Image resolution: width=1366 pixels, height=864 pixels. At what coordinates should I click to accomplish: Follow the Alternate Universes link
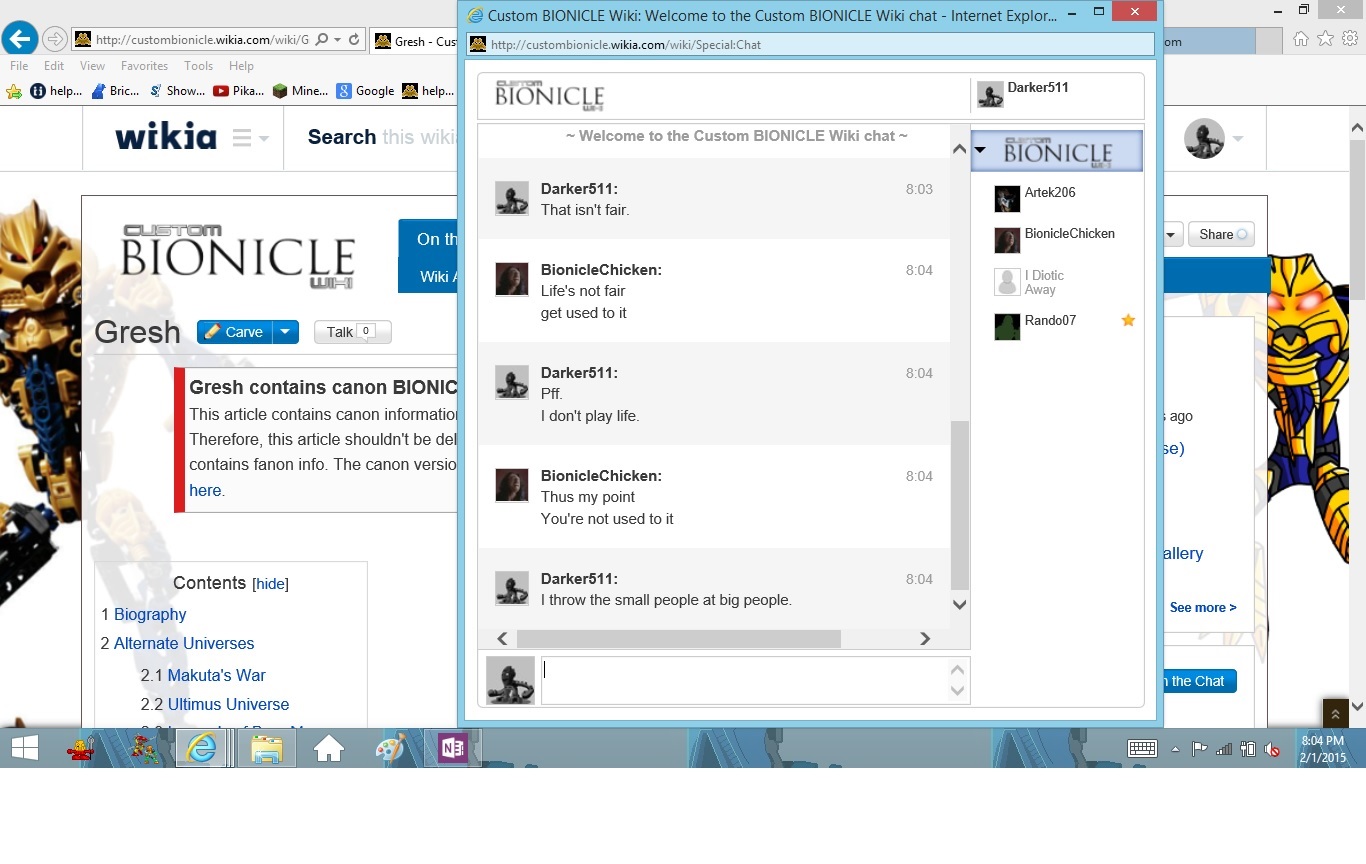click(x=184, y=643)
